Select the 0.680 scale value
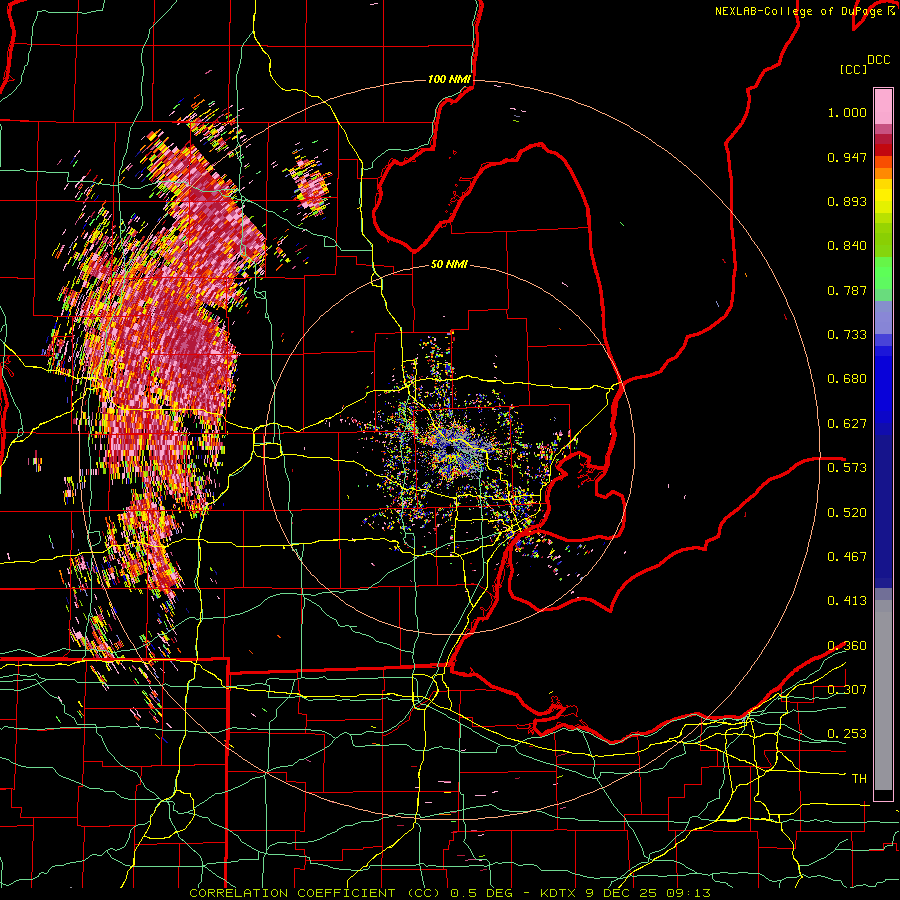 (x=847, y=379)
